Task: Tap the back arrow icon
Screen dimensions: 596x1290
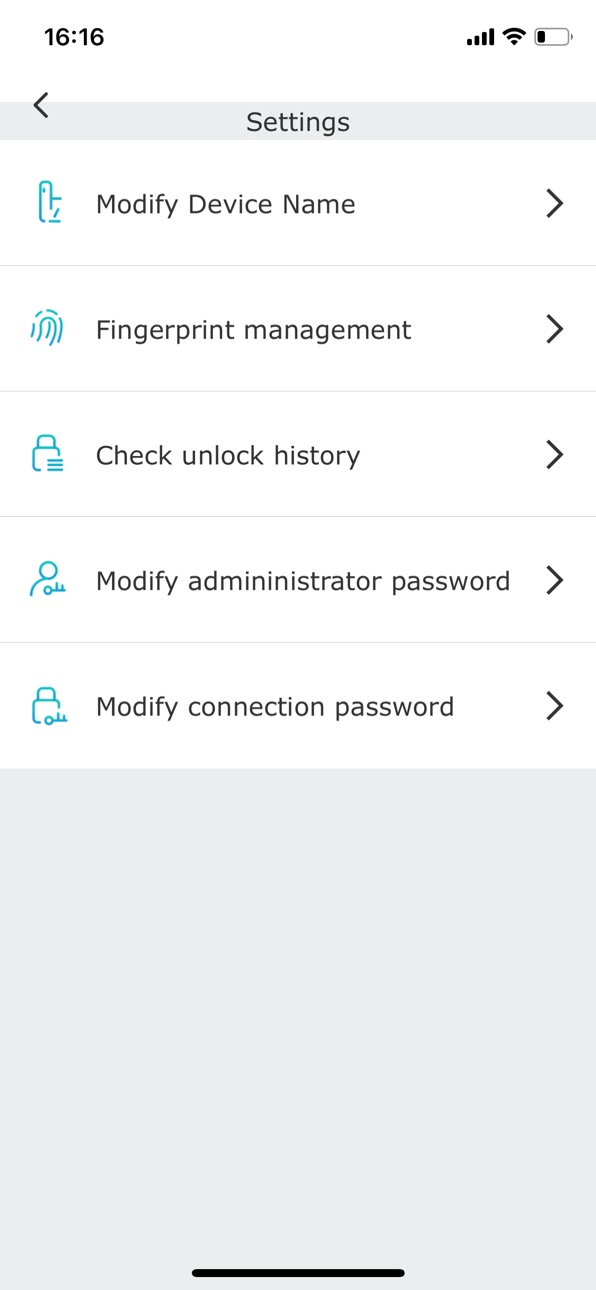Action: tap(41, 104)
